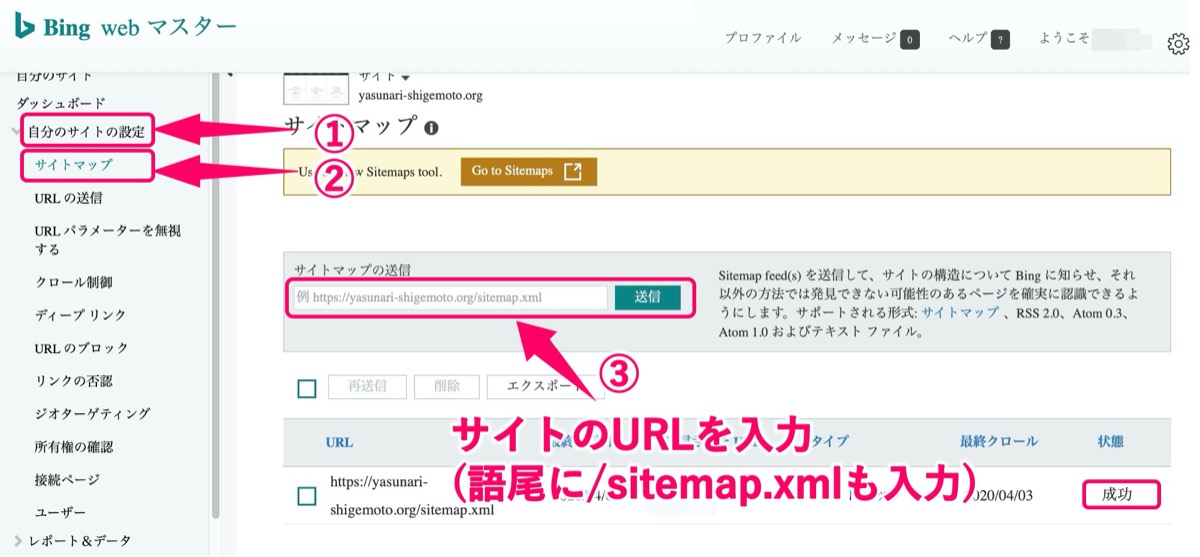
Task: Open サイトマップ sidebar item
Action: point(73,165)
